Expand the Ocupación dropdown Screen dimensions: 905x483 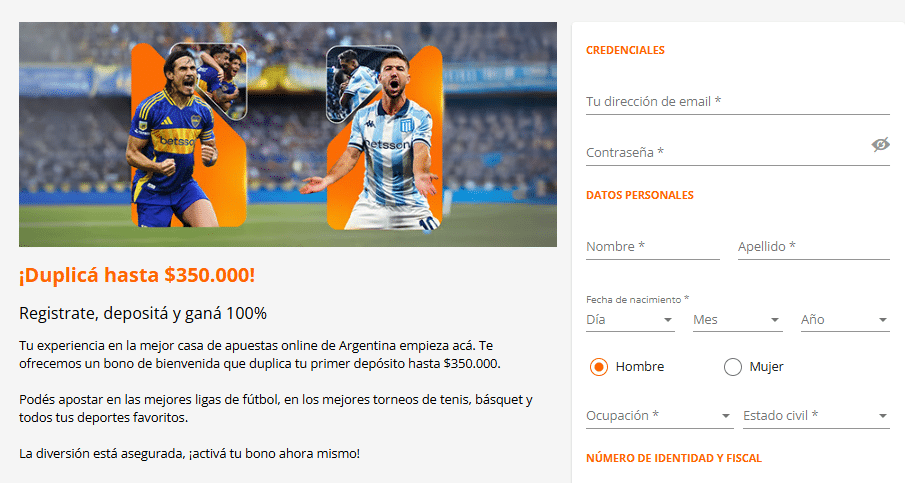660,416
